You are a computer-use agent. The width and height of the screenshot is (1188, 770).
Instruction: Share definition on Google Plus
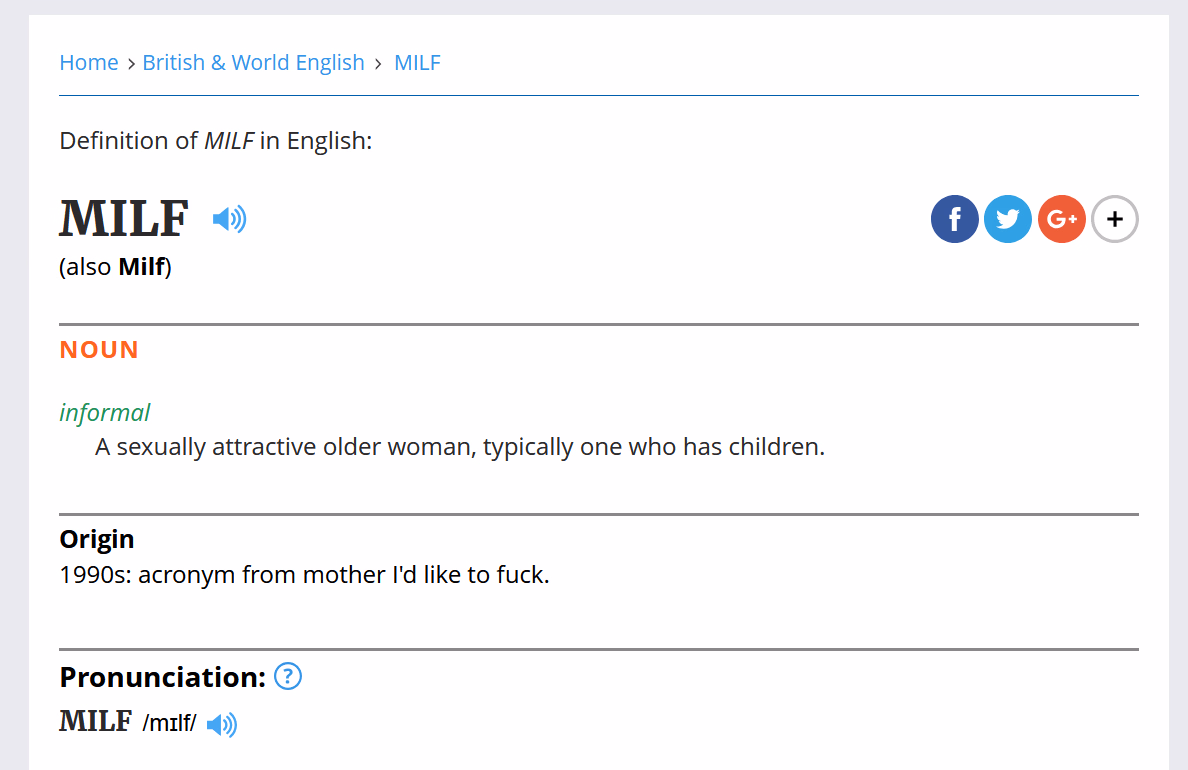1061,219
